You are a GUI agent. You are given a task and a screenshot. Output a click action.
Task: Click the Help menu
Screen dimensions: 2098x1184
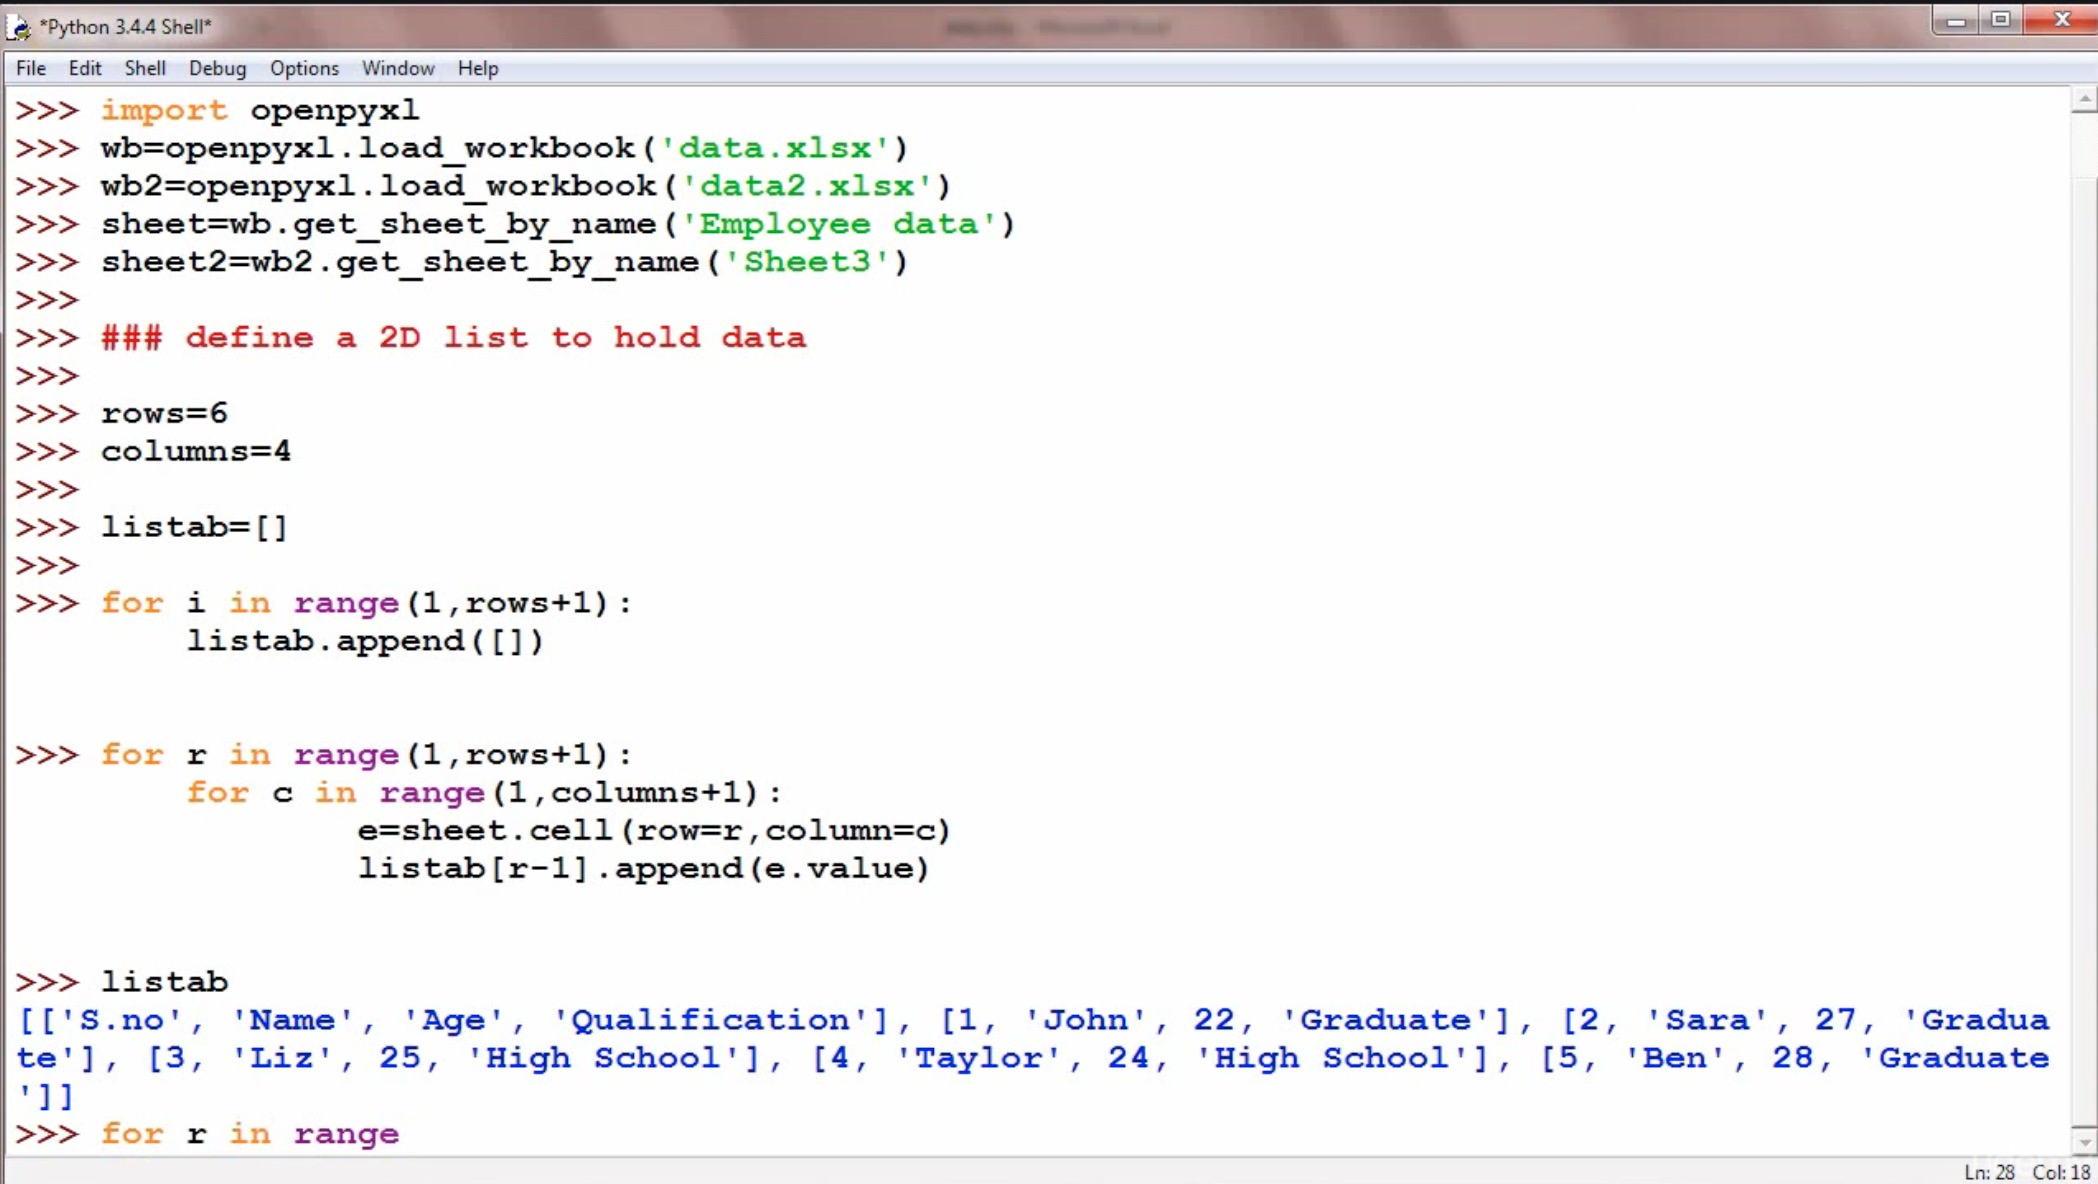(x=477, y=66)
